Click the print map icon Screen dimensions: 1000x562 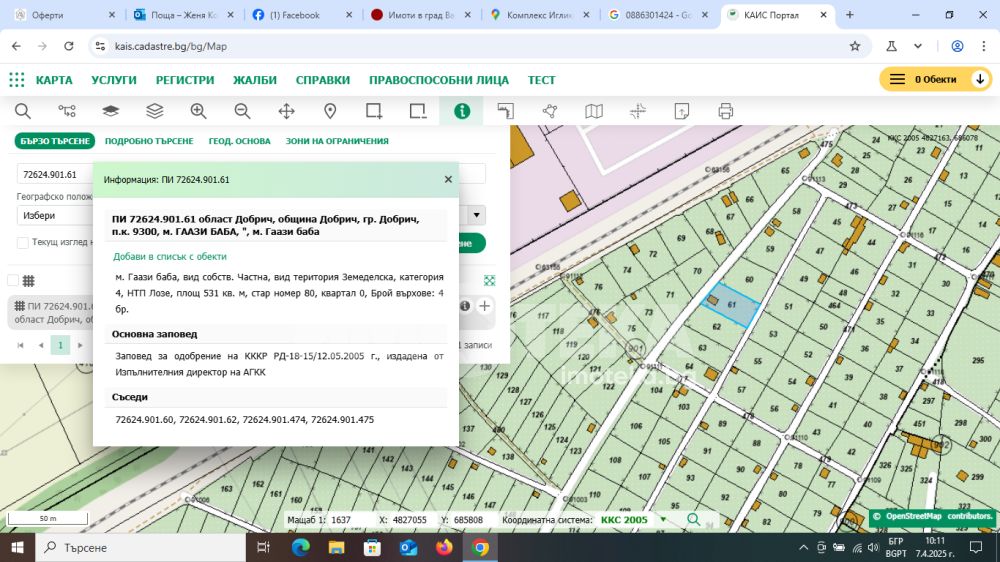click(726, 111)
